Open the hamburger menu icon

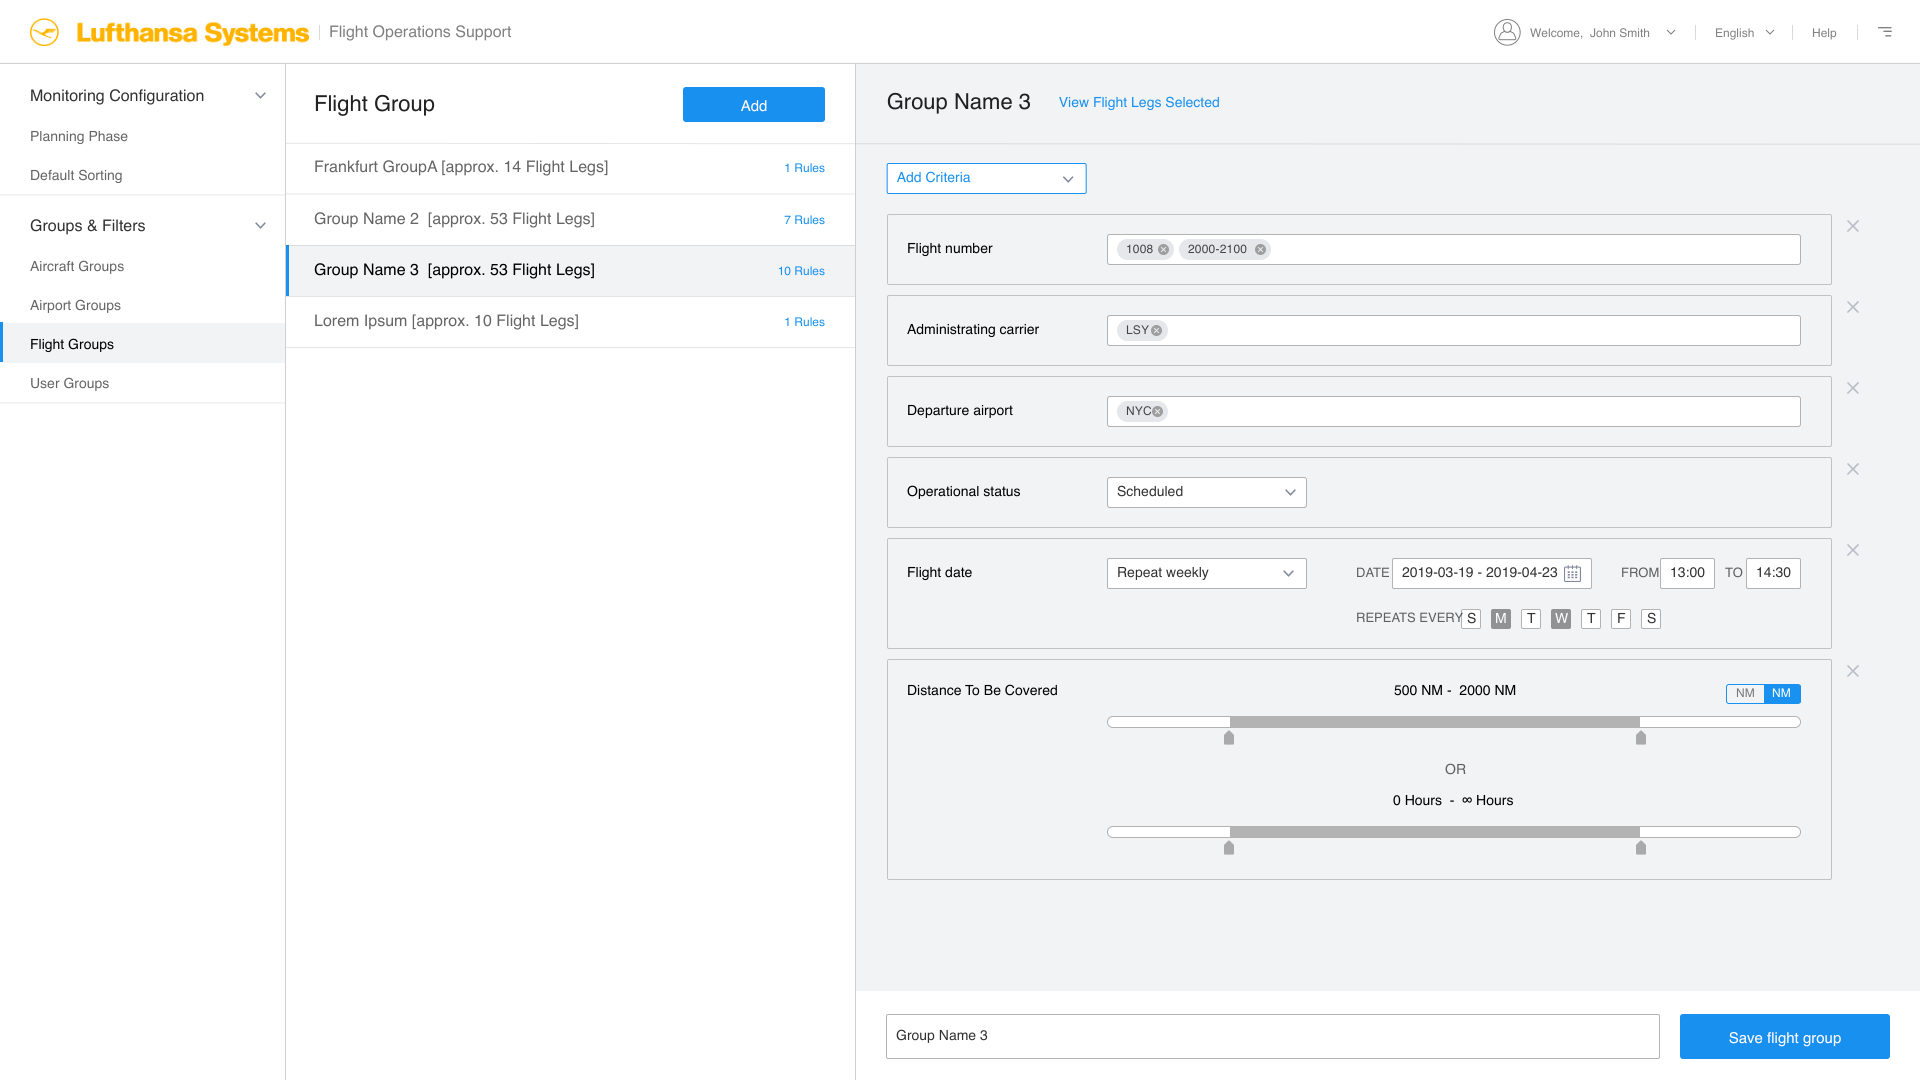[x=1885, y=32]
